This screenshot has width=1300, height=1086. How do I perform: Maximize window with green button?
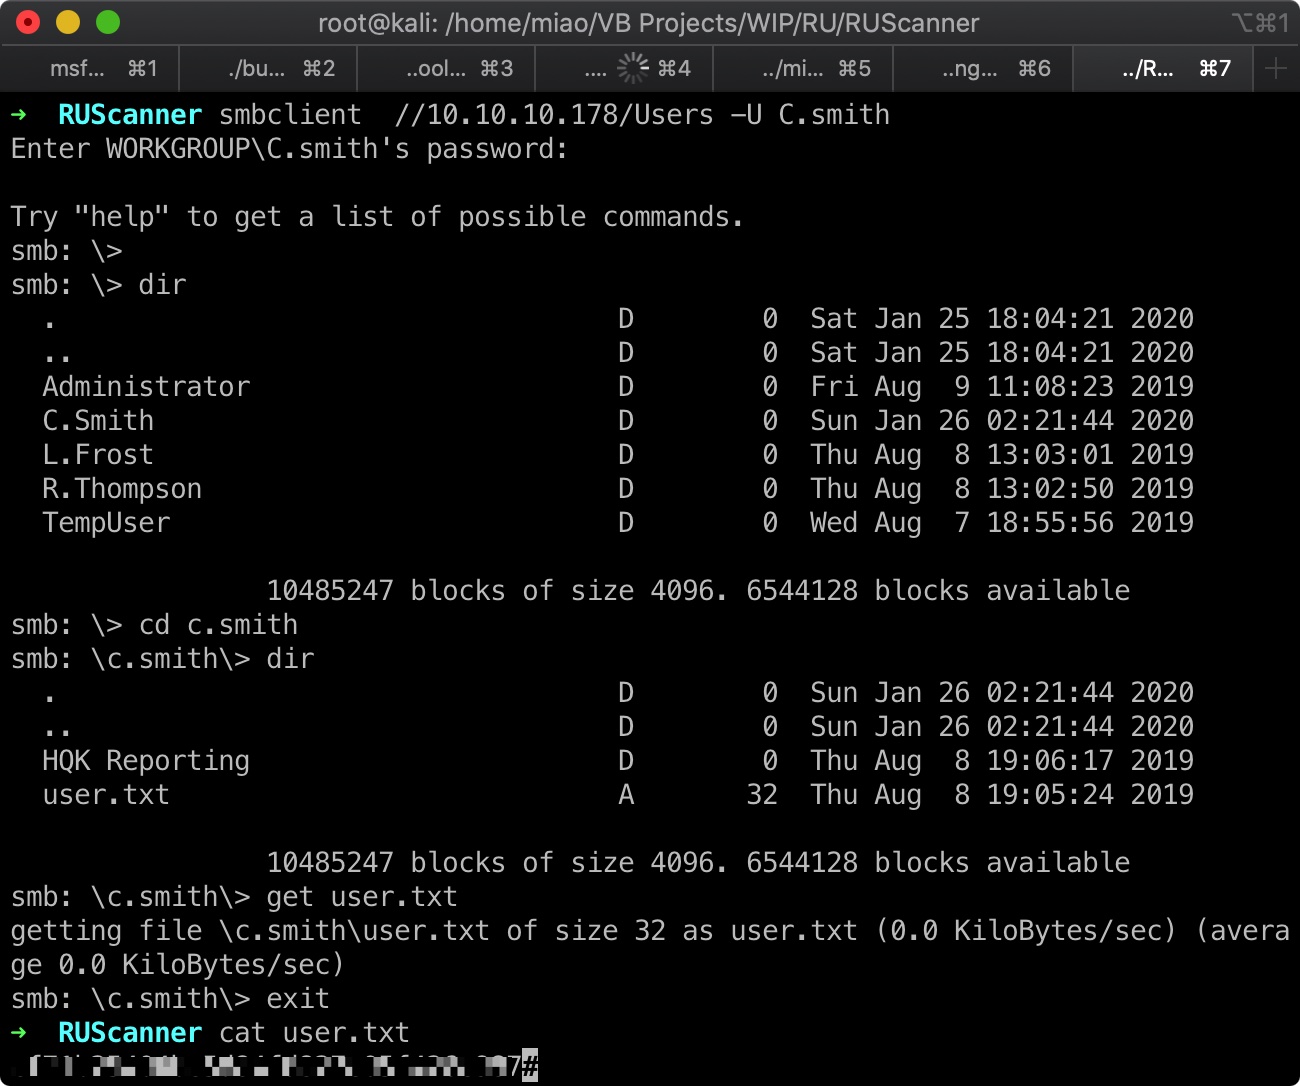(108, 22)
